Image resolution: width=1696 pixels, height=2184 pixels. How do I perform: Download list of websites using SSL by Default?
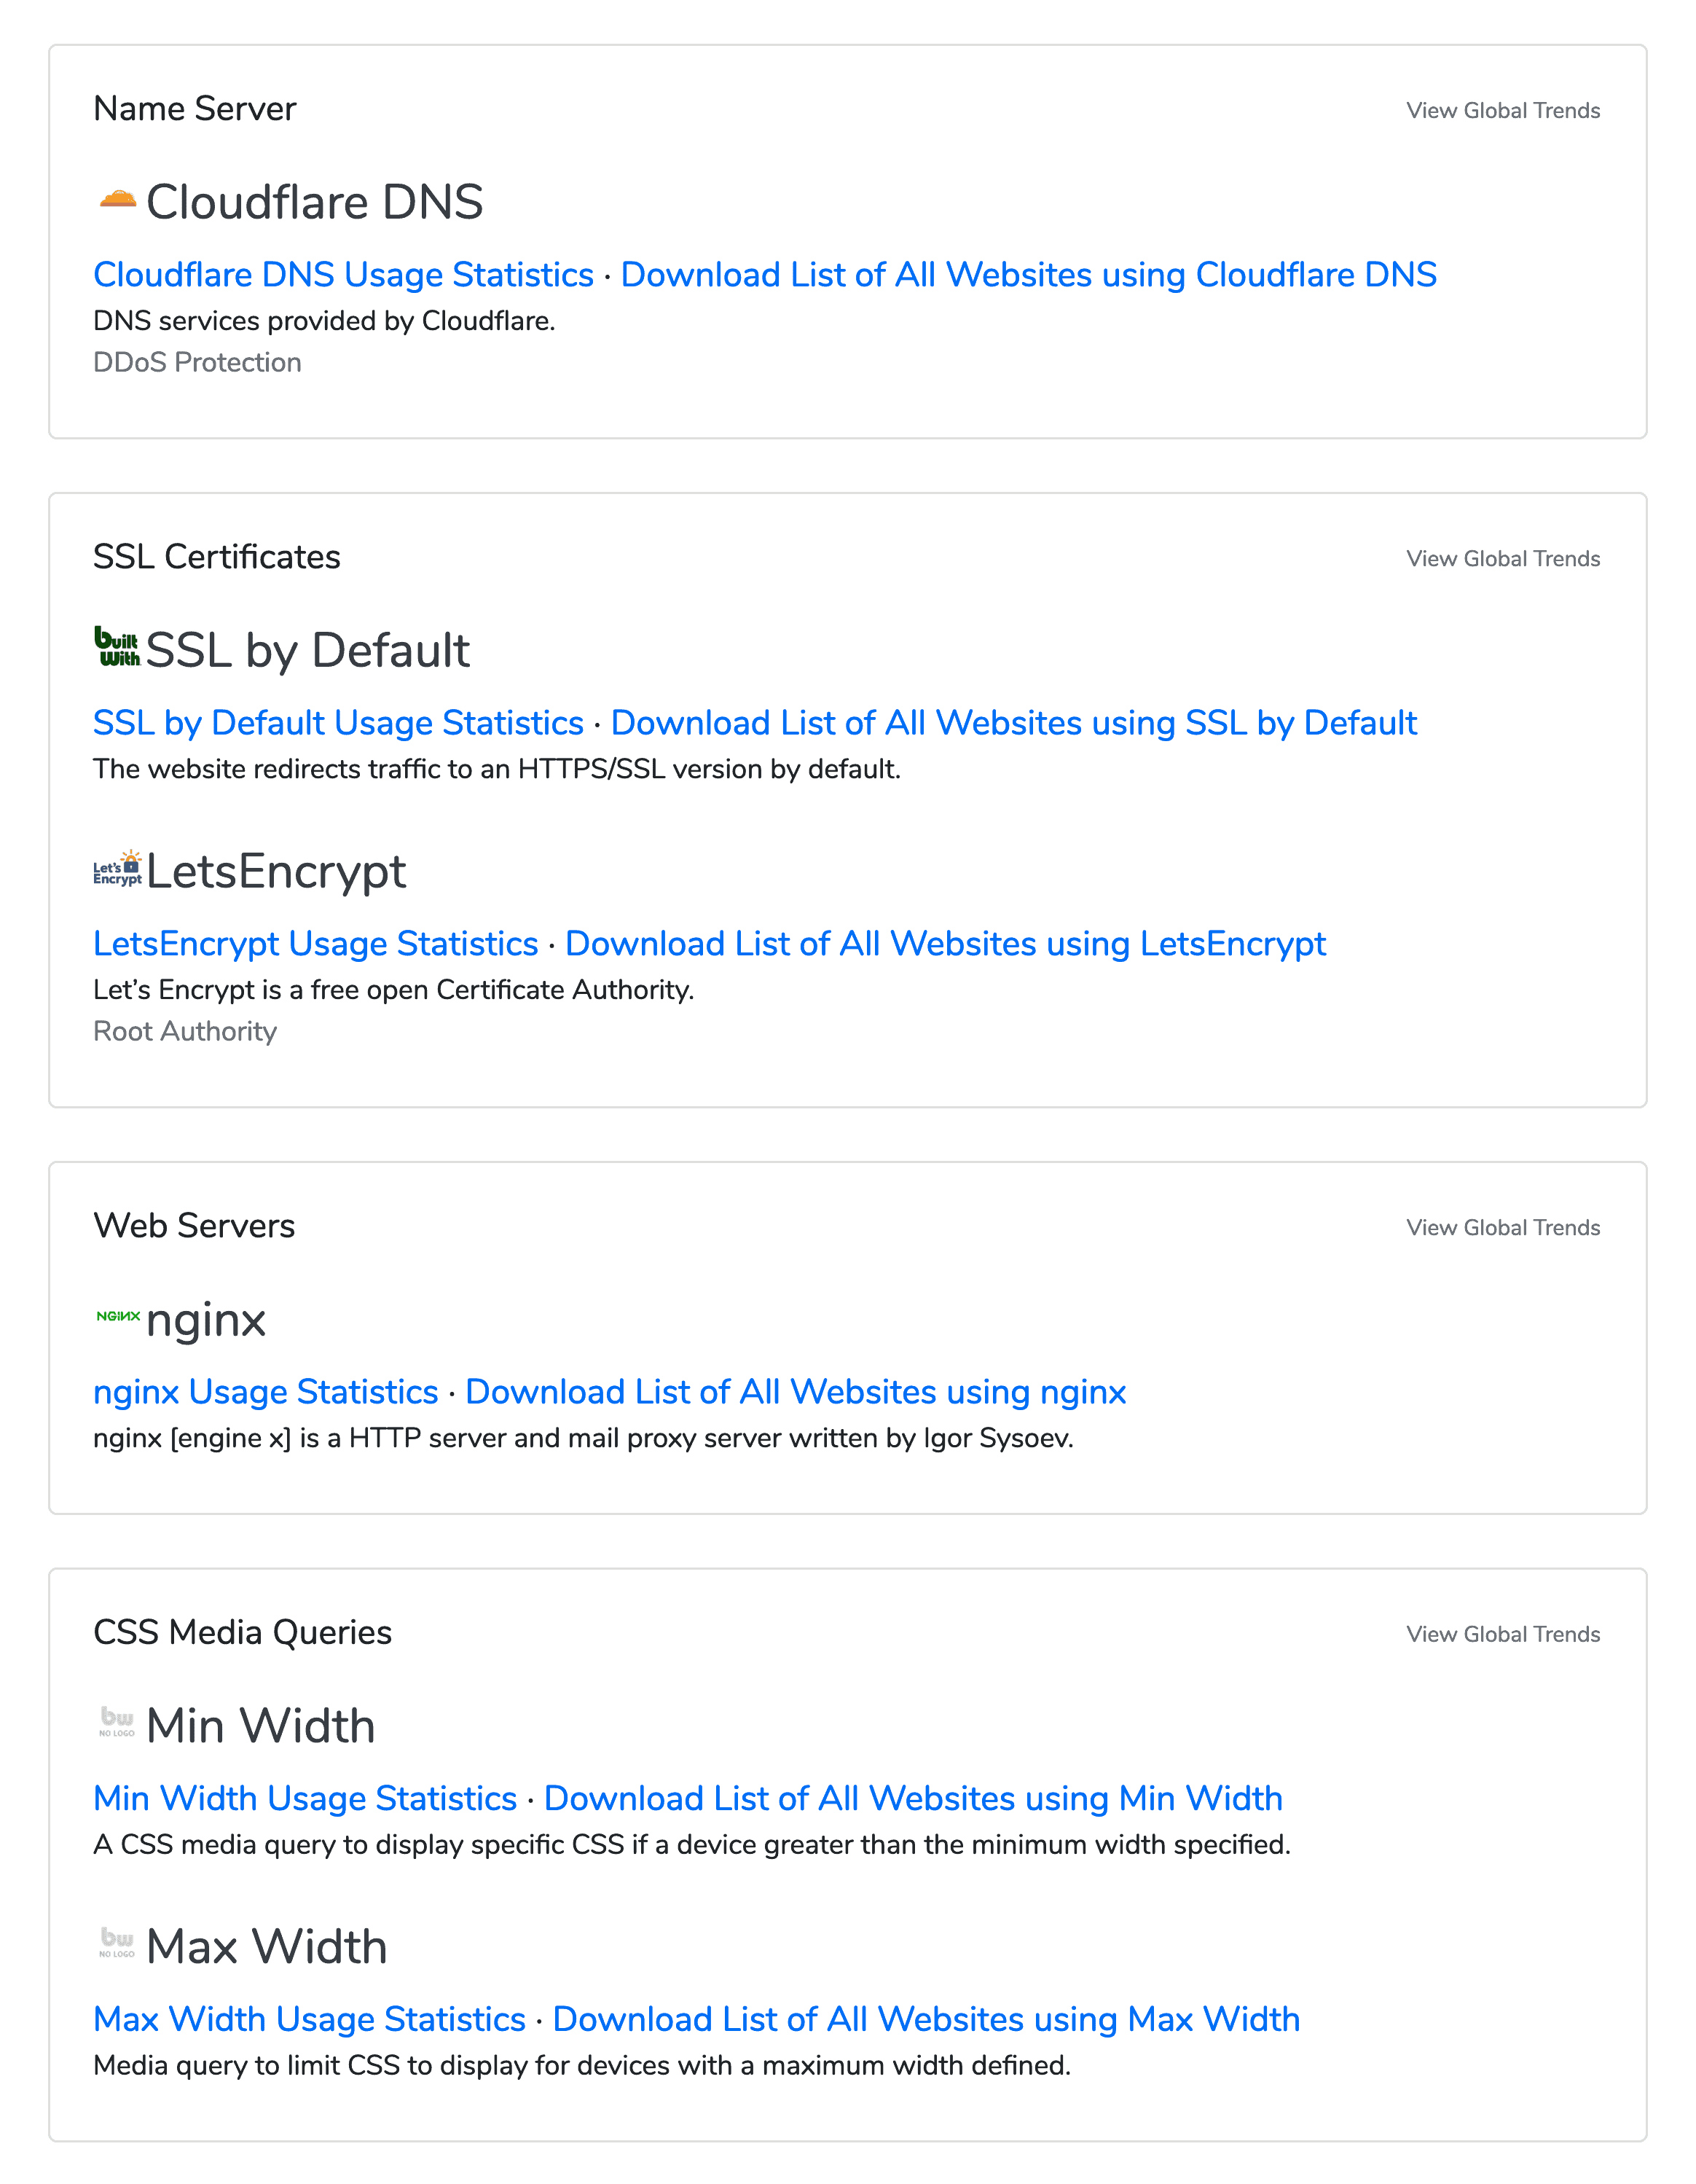coord(1014,722)
